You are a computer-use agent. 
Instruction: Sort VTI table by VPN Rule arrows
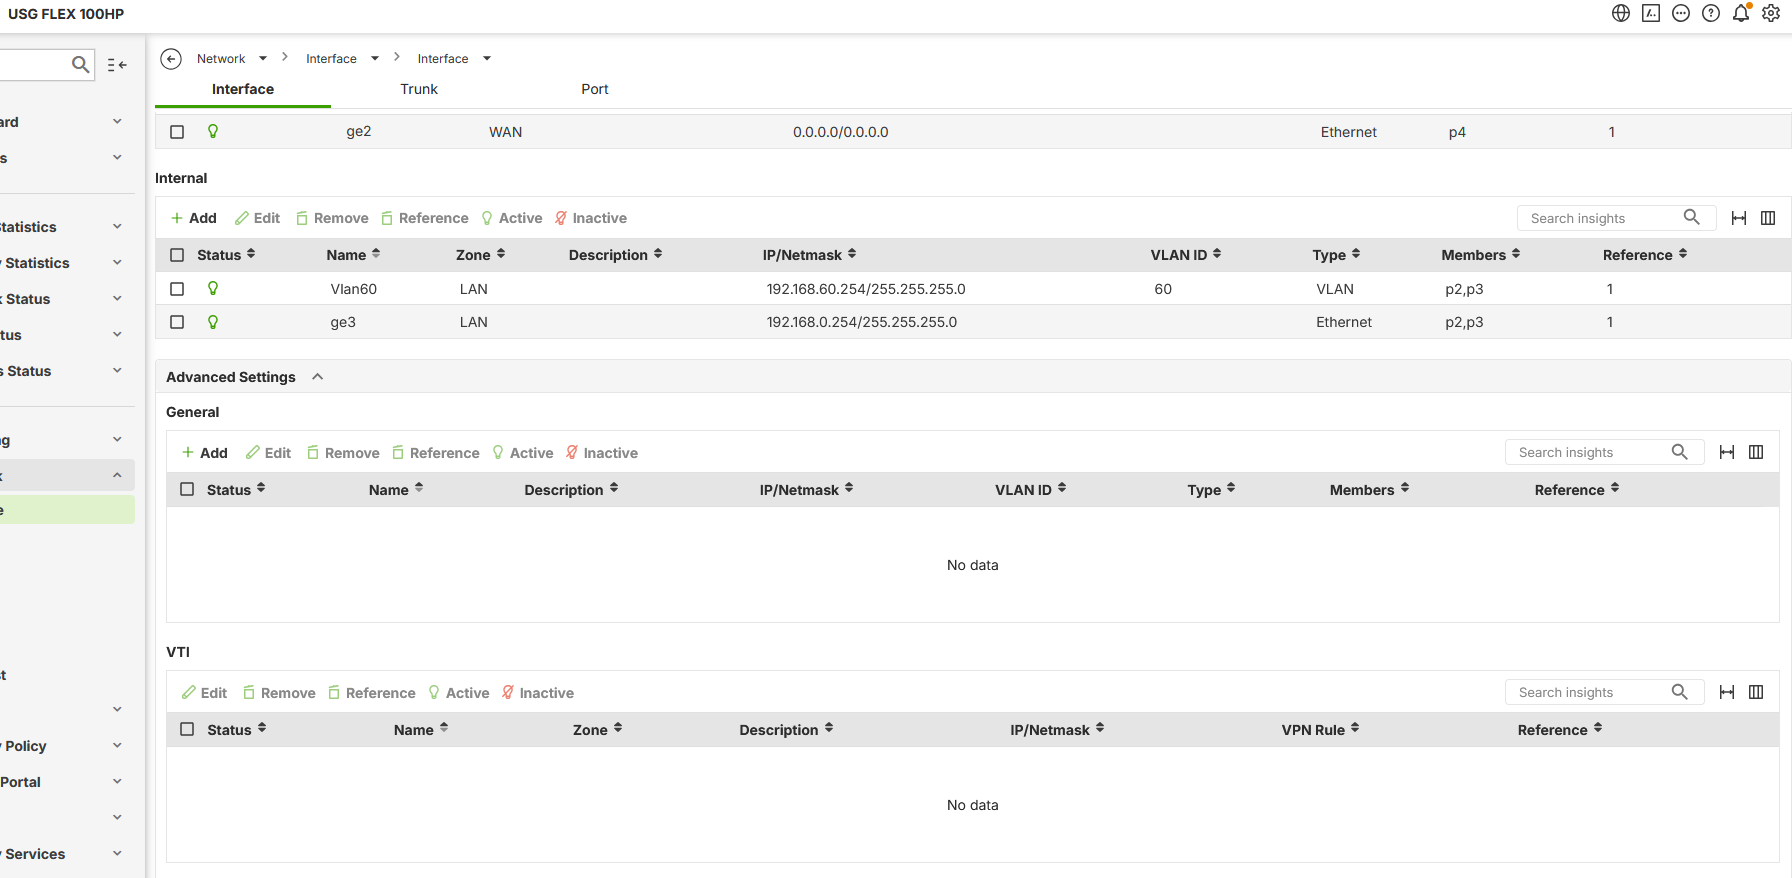(x=1355, y=729)
